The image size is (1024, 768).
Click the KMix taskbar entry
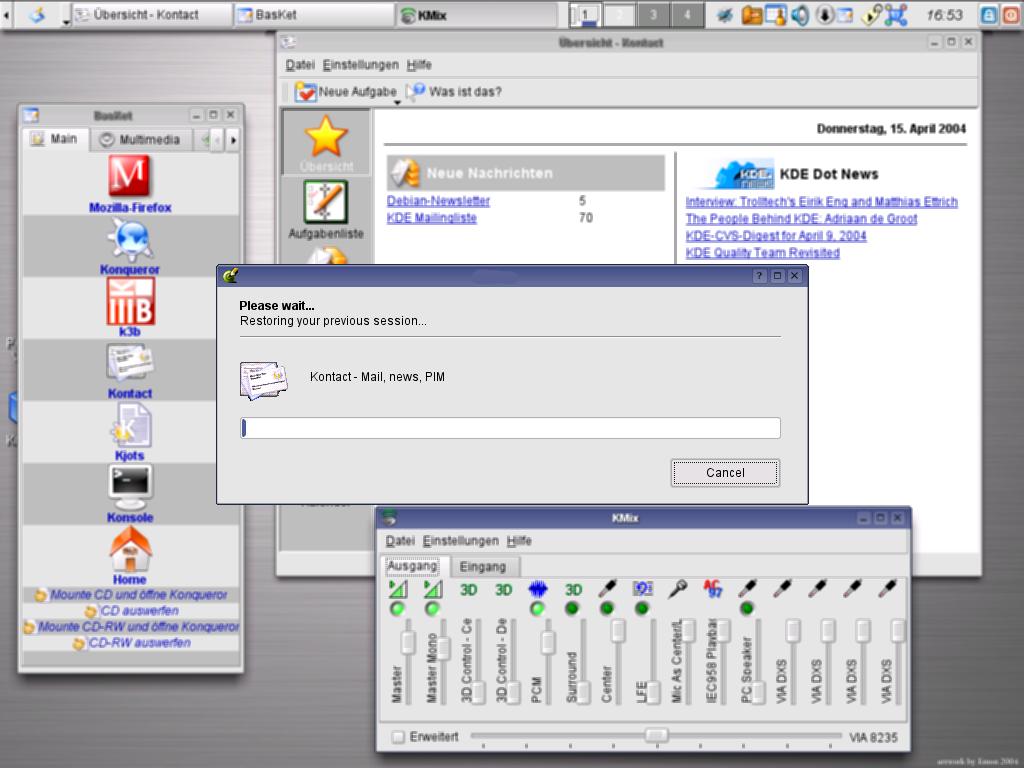pos(476,14)
